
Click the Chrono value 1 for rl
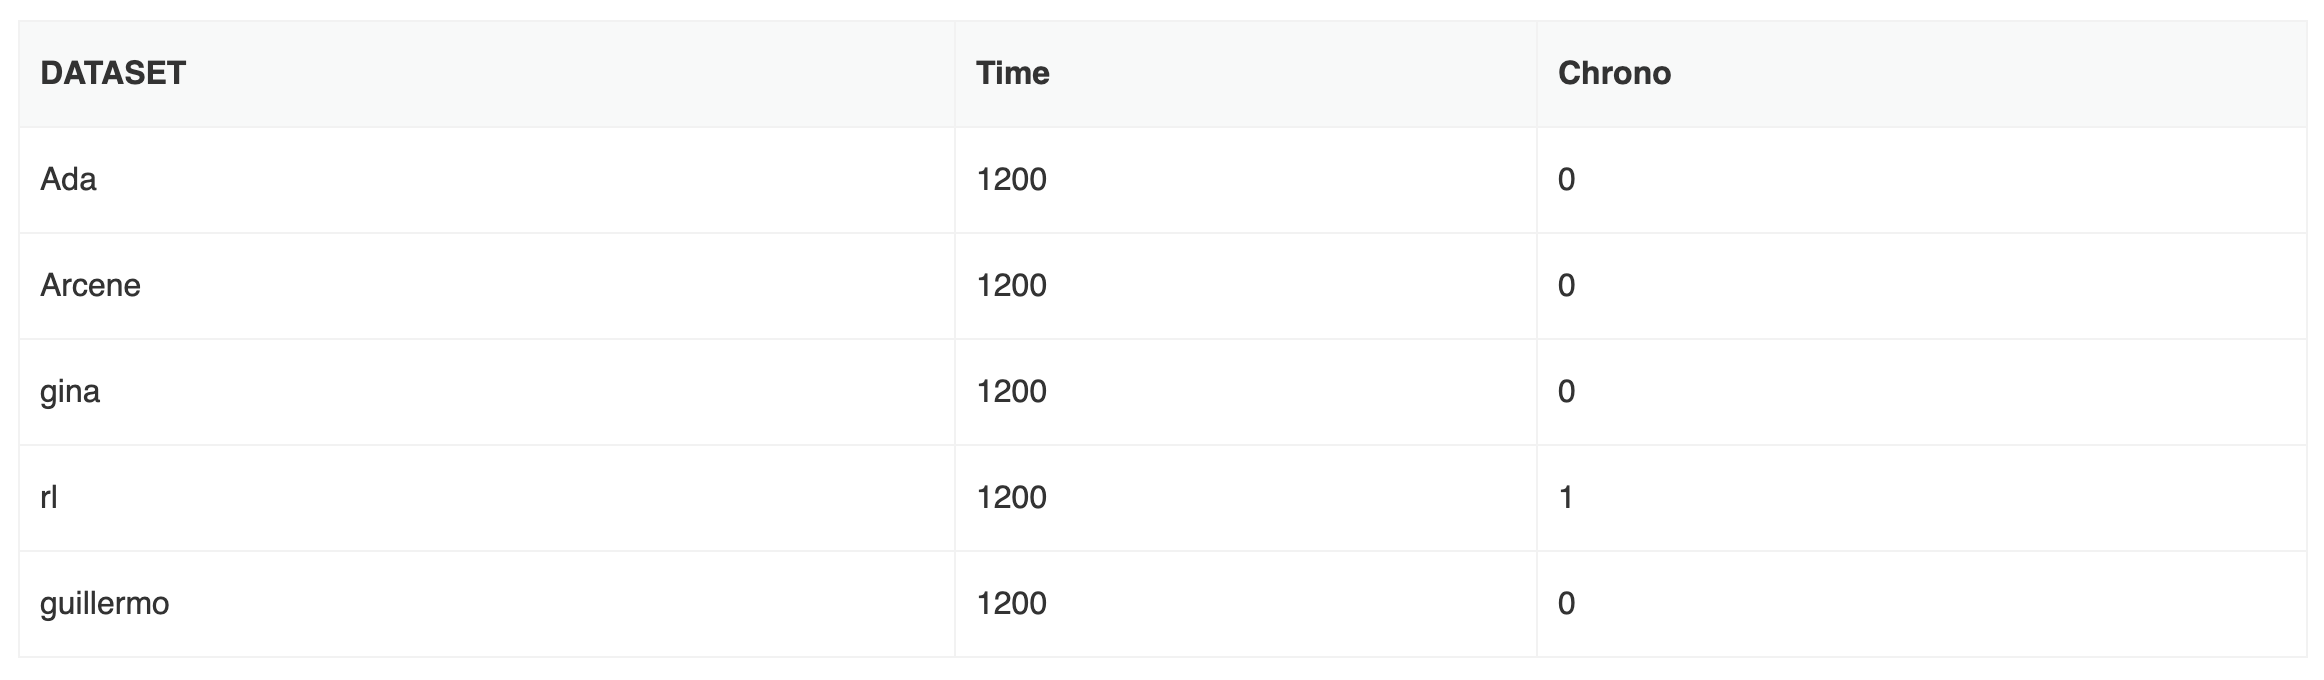click(1566, 497)
